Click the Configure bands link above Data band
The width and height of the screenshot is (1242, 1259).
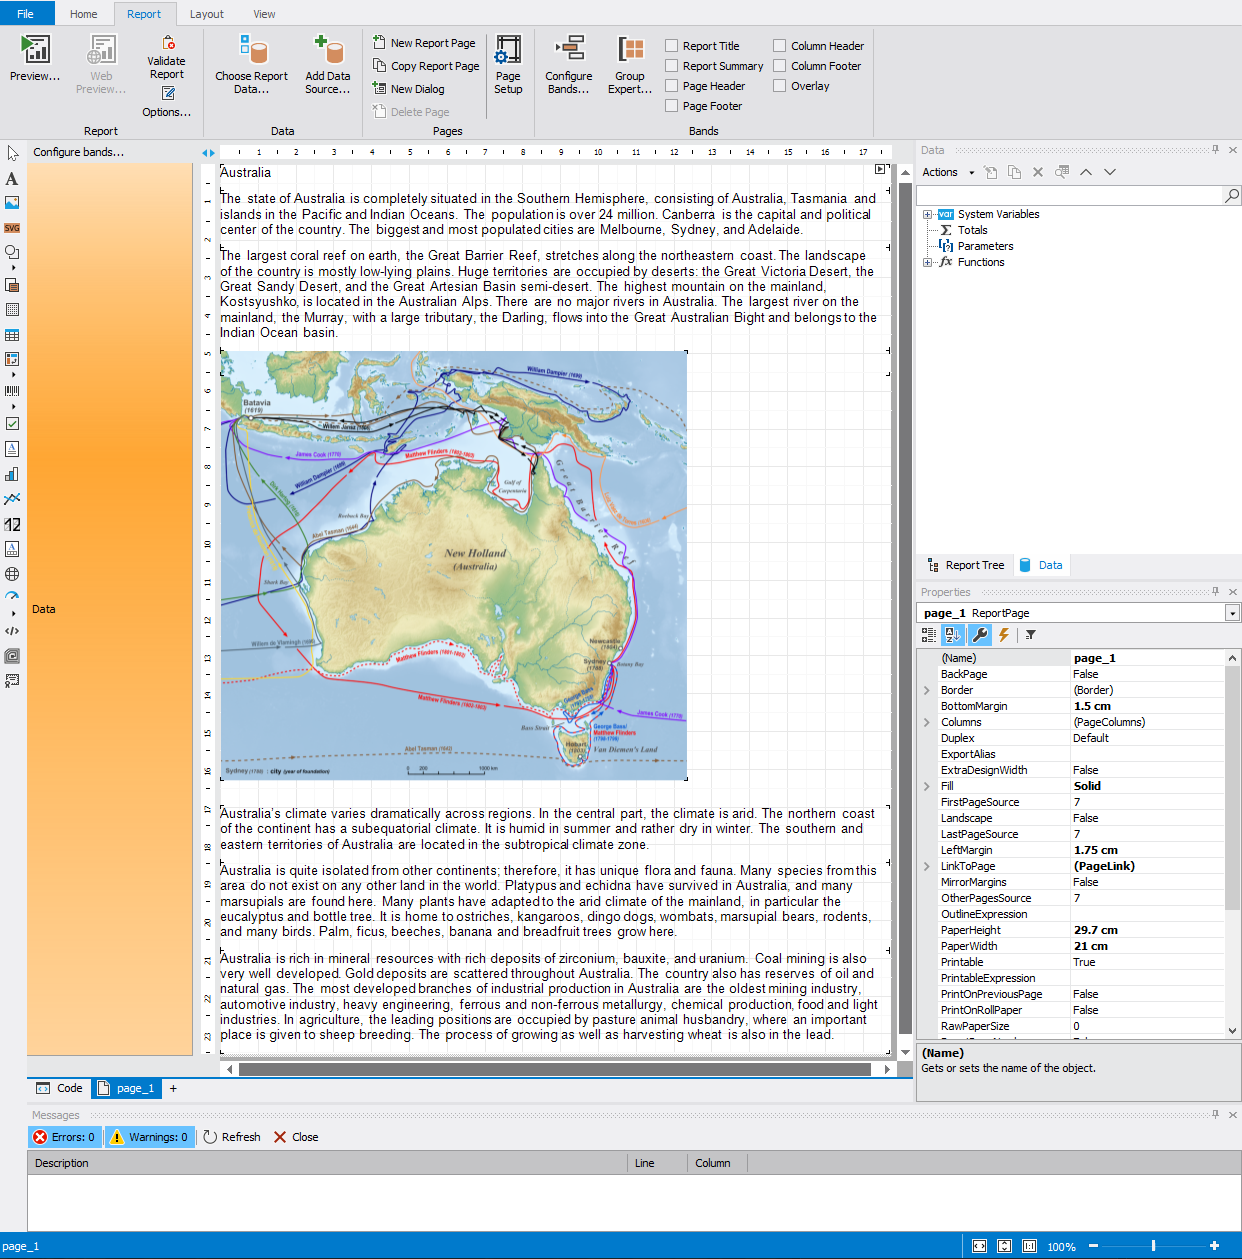79,152
